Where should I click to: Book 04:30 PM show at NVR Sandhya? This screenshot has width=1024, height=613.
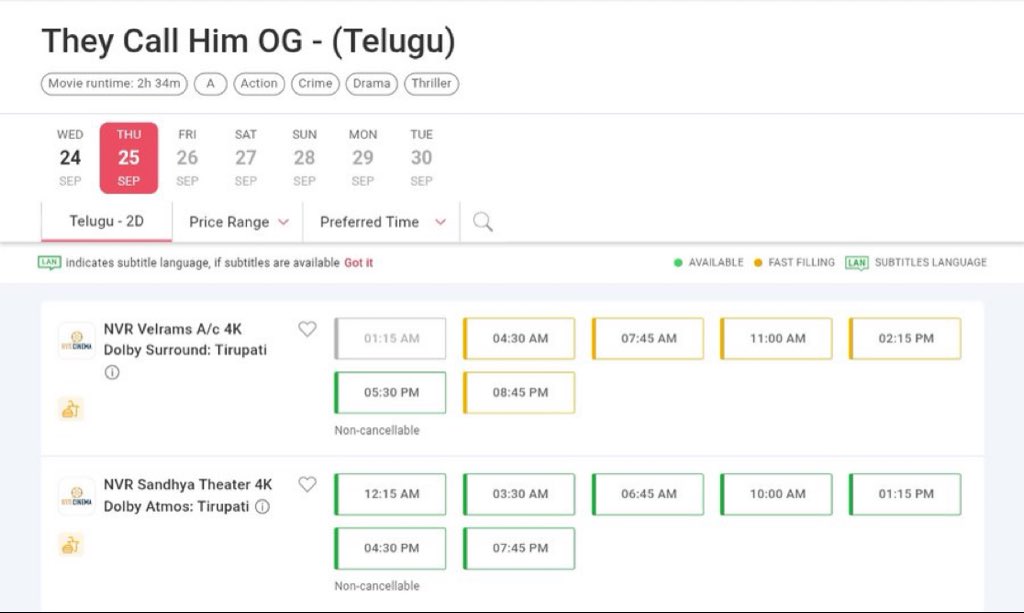391,548
